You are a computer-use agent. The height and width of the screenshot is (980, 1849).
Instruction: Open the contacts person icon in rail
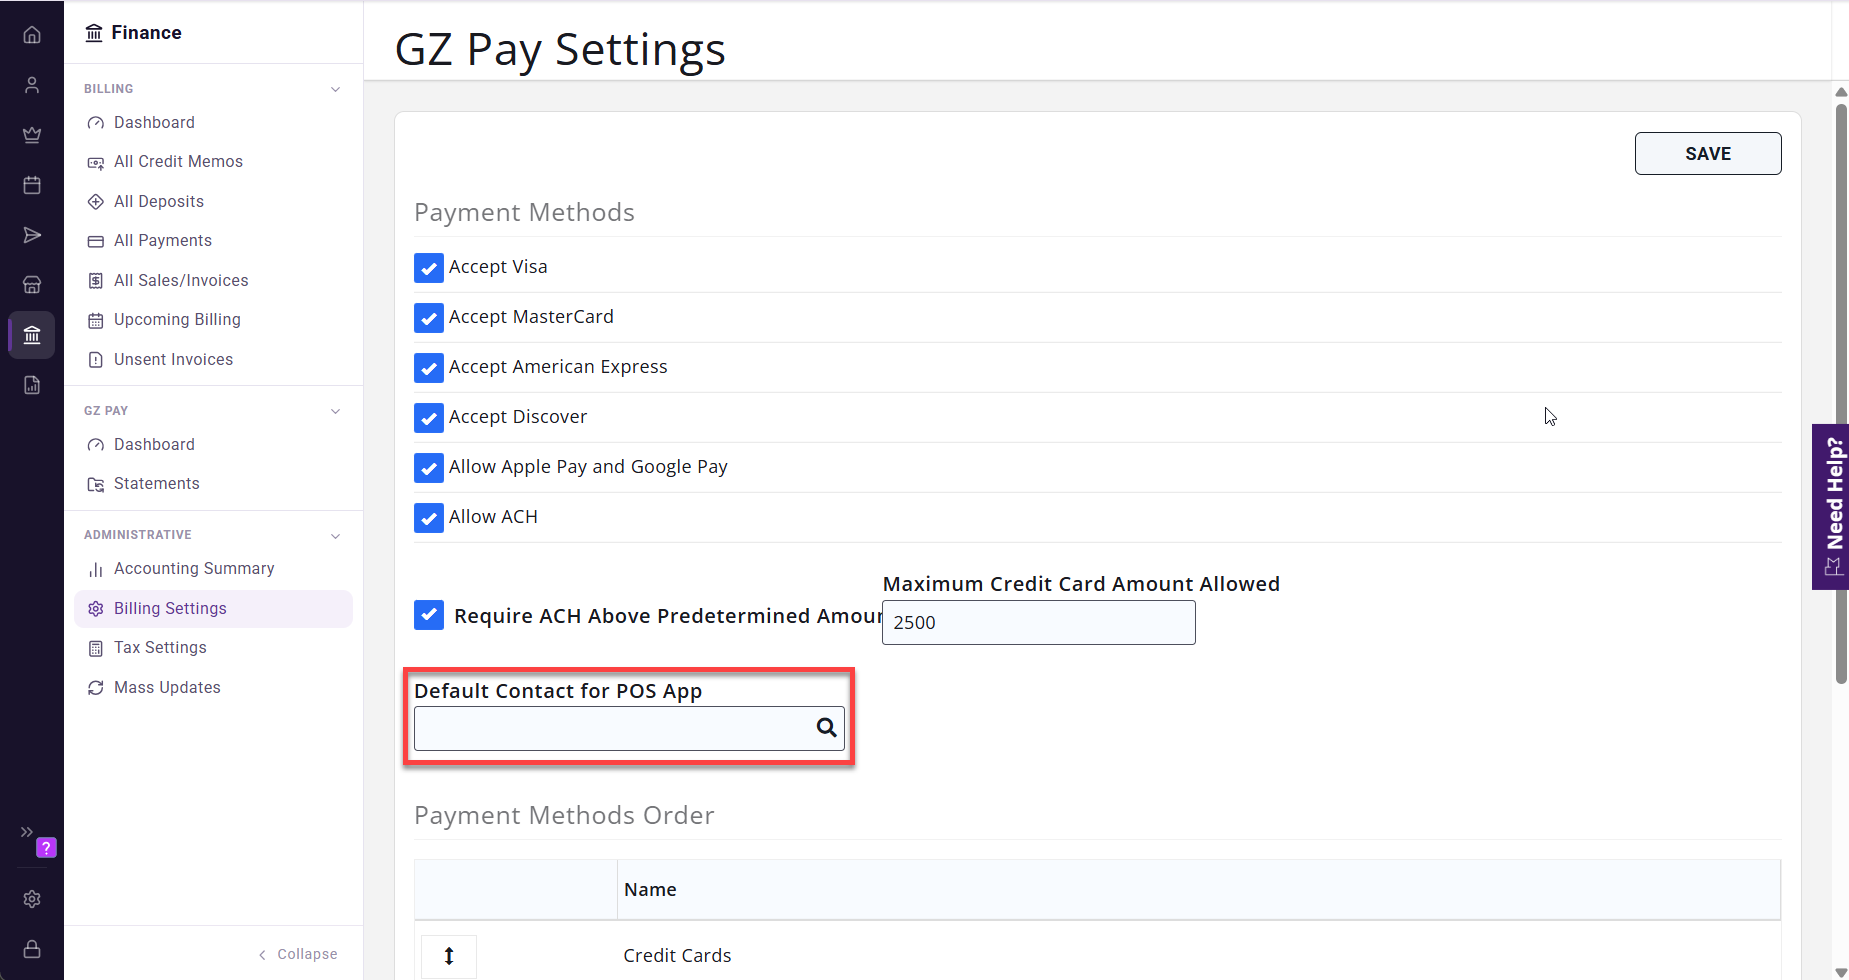pyautogui.click(x=32, y=85)
